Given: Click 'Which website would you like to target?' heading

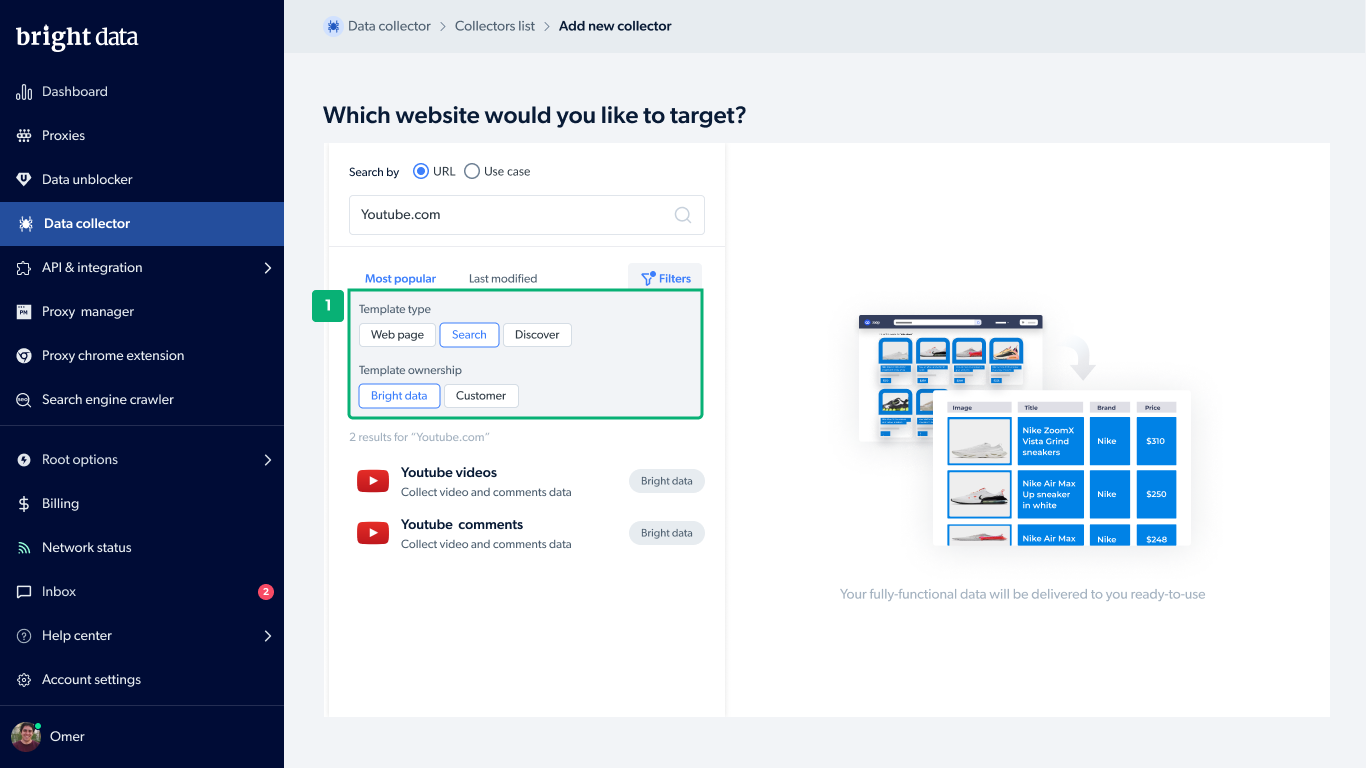Looking at the screenshot, I should pos(534,115).
